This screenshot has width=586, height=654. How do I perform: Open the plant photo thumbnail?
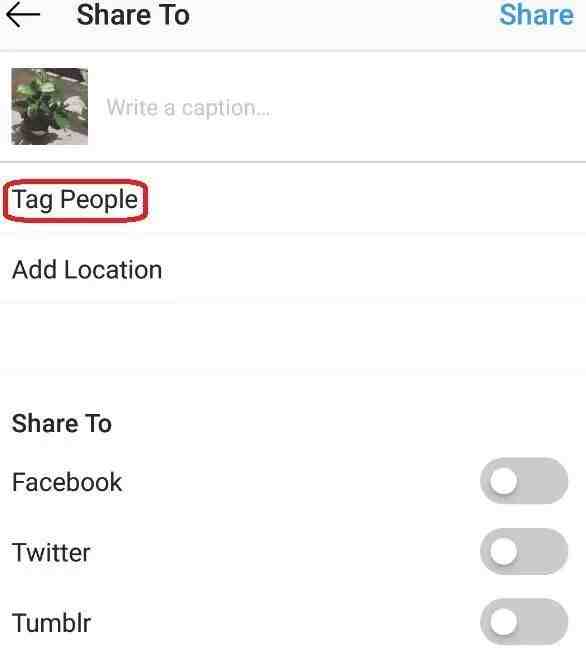tap(50, 107)
